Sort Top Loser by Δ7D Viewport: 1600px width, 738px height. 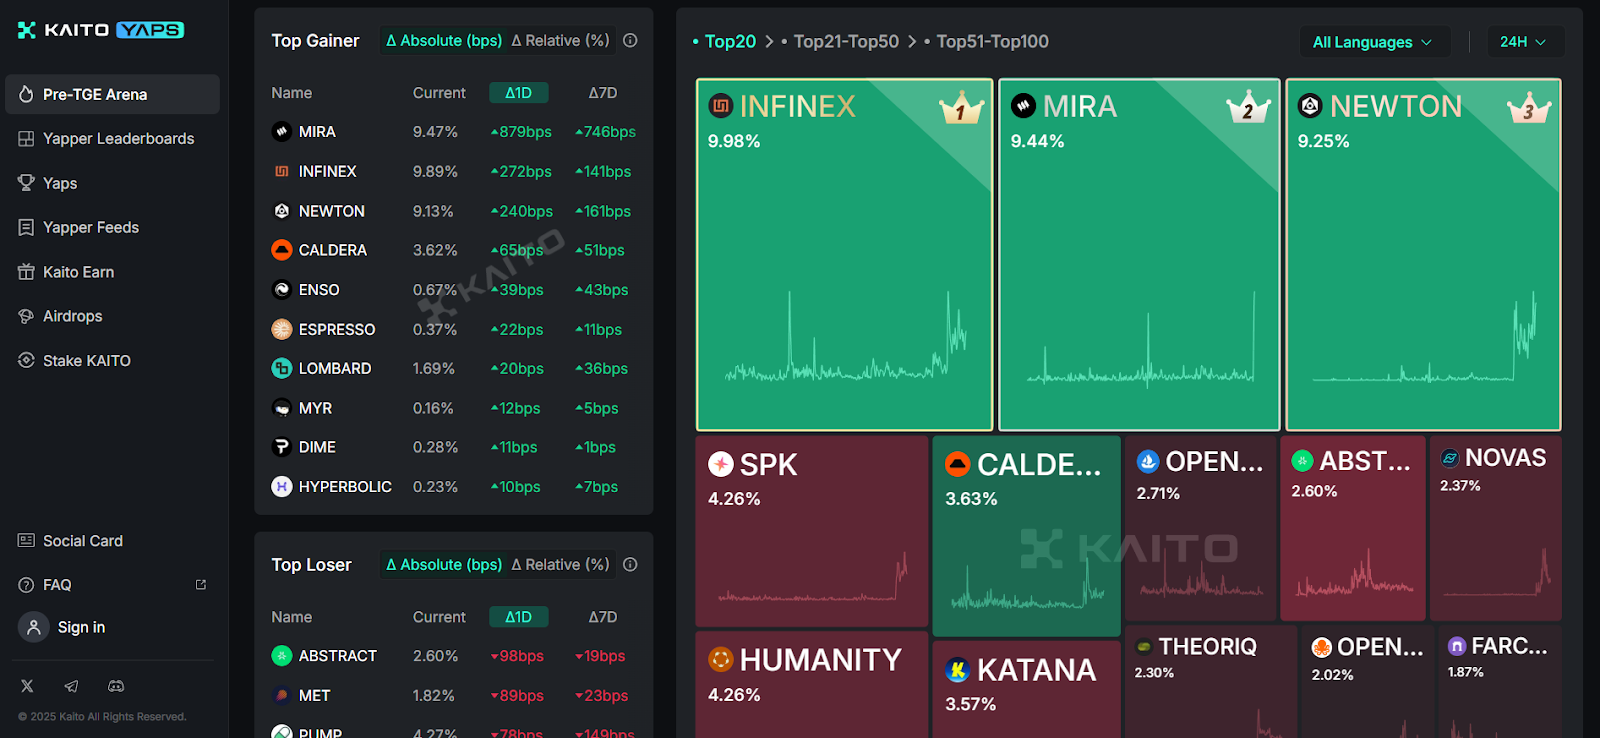point(603,617)
